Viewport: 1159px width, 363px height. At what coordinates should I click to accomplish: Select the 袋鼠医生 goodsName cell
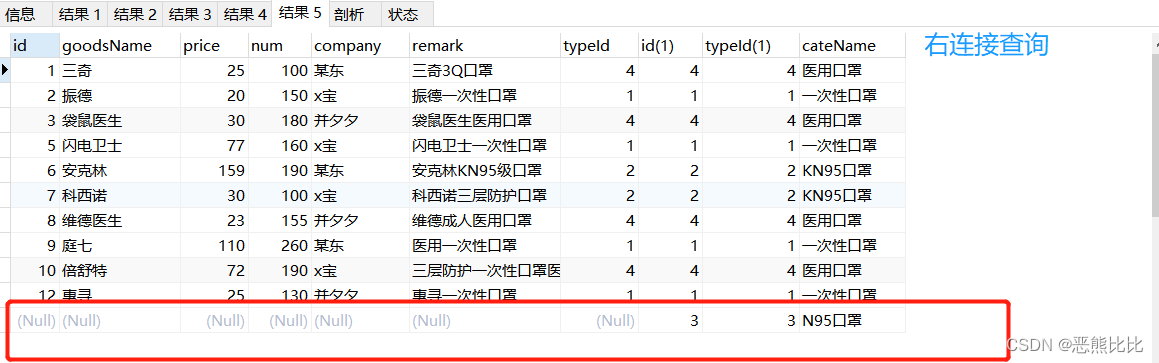[x=120, y=121]
